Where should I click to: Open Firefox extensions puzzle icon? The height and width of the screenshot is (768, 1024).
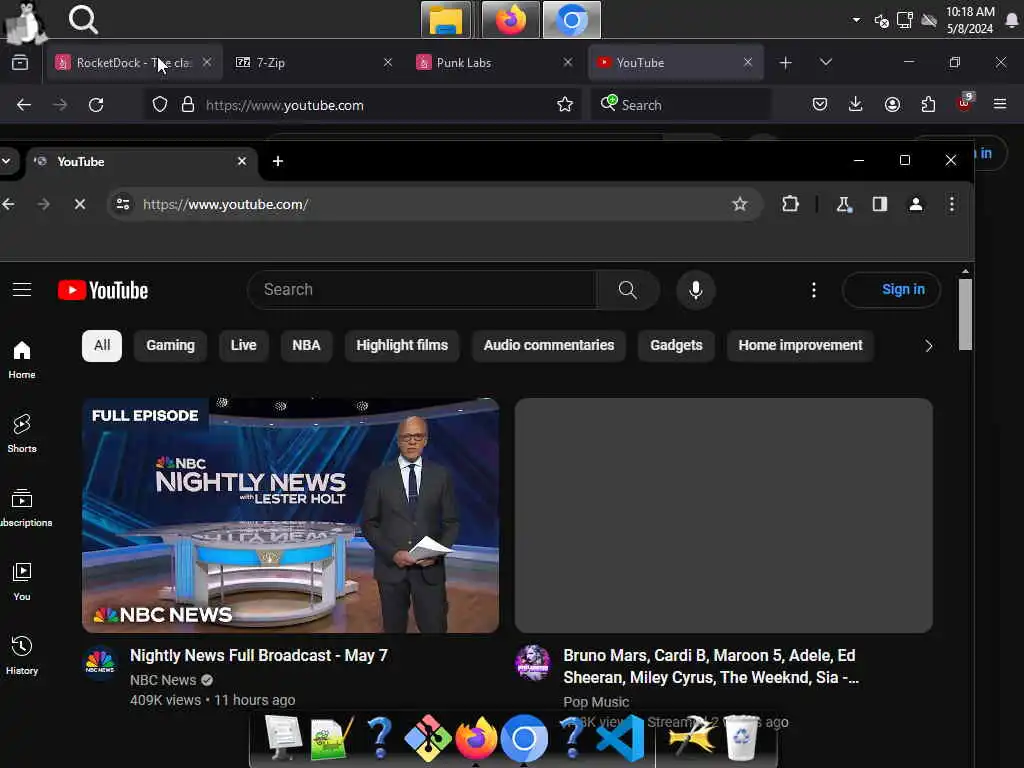point(928,104)
